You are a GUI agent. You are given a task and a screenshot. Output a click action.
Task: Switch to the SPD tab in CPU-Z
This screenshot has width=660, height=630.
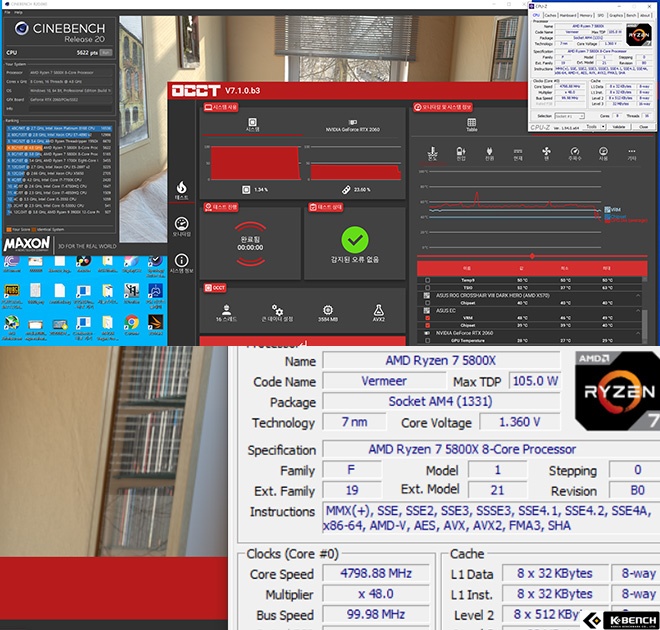[601, 15]
